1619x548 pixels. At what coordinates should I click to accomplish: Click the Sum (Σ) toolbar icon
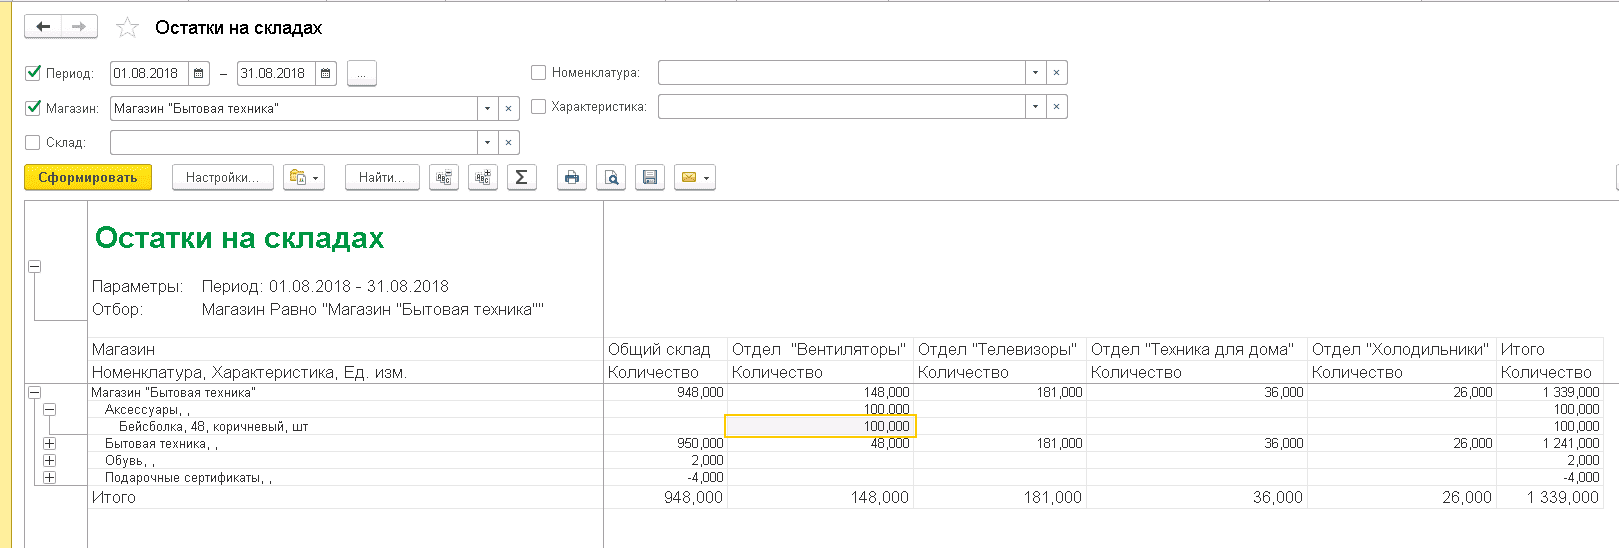(521, 177)
